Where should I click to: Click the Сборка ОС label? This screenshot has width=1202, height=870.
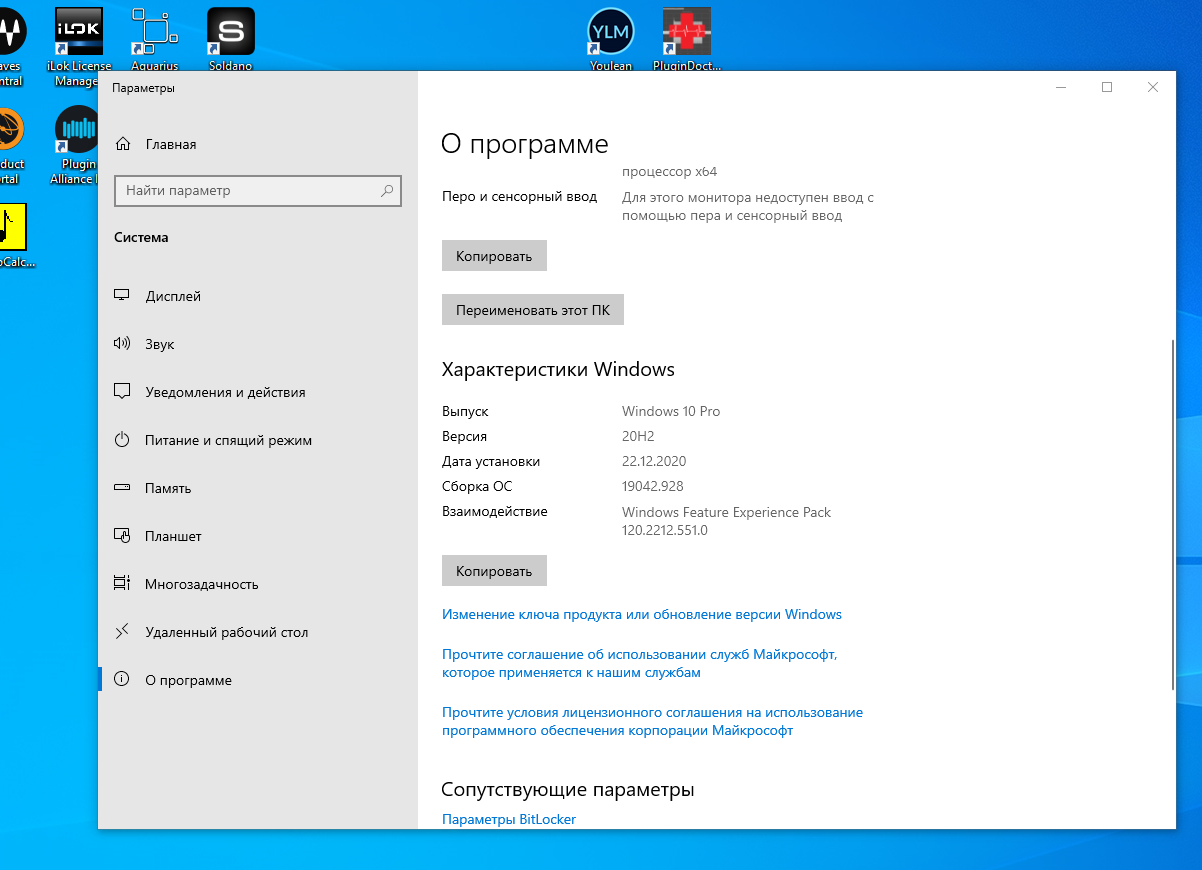tap(477, 486)
